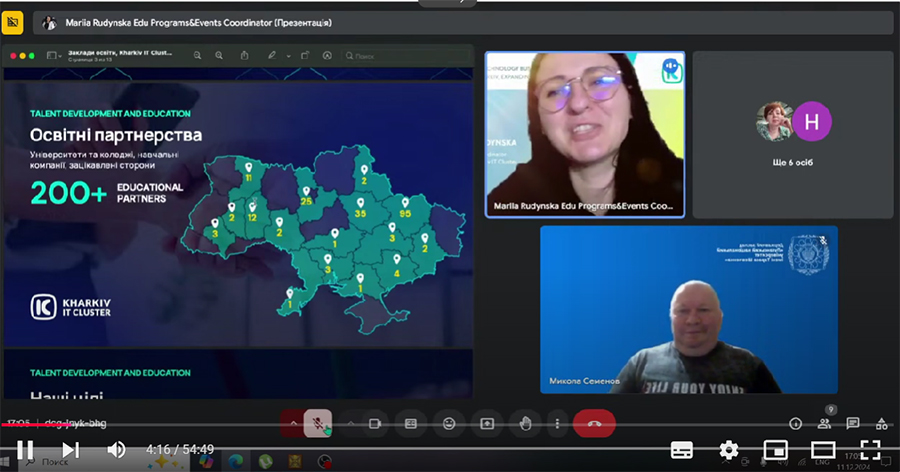The image size is (900, 472).
Task: Open meeting details info icon
Action: pos(795,424)
